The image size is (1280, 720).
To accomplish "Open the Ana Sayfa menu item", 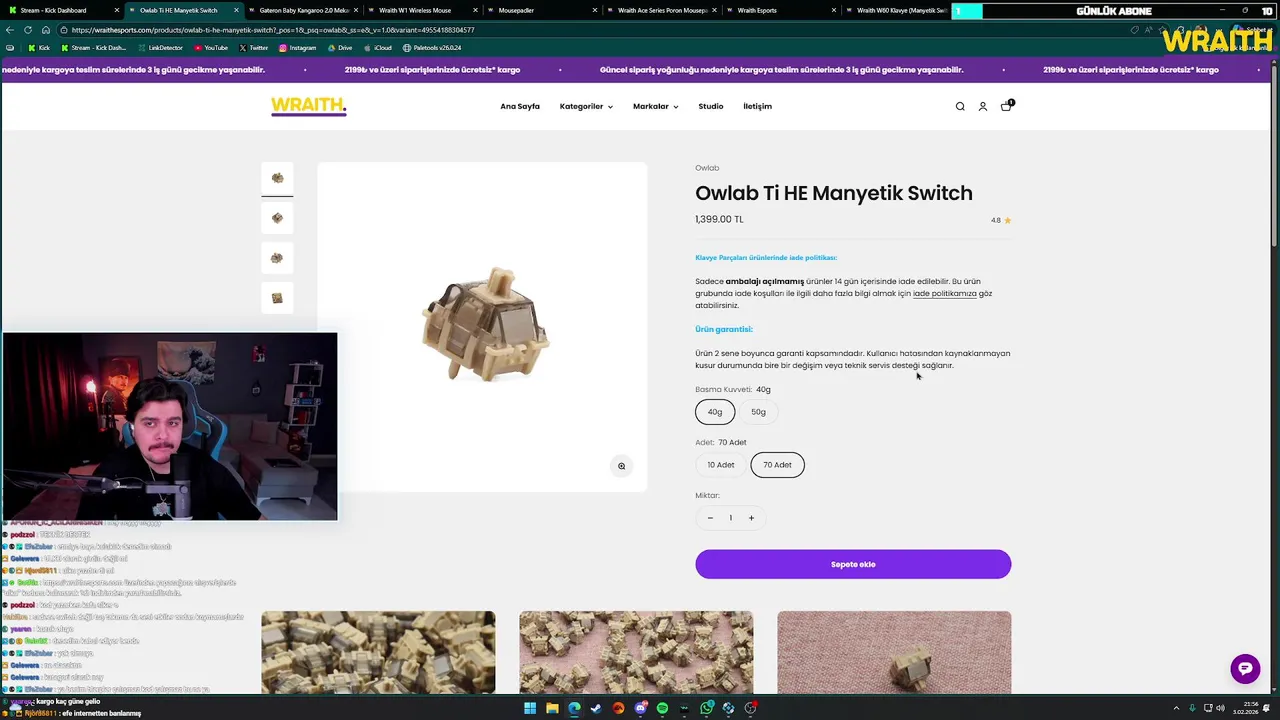I will coord(520,107).
